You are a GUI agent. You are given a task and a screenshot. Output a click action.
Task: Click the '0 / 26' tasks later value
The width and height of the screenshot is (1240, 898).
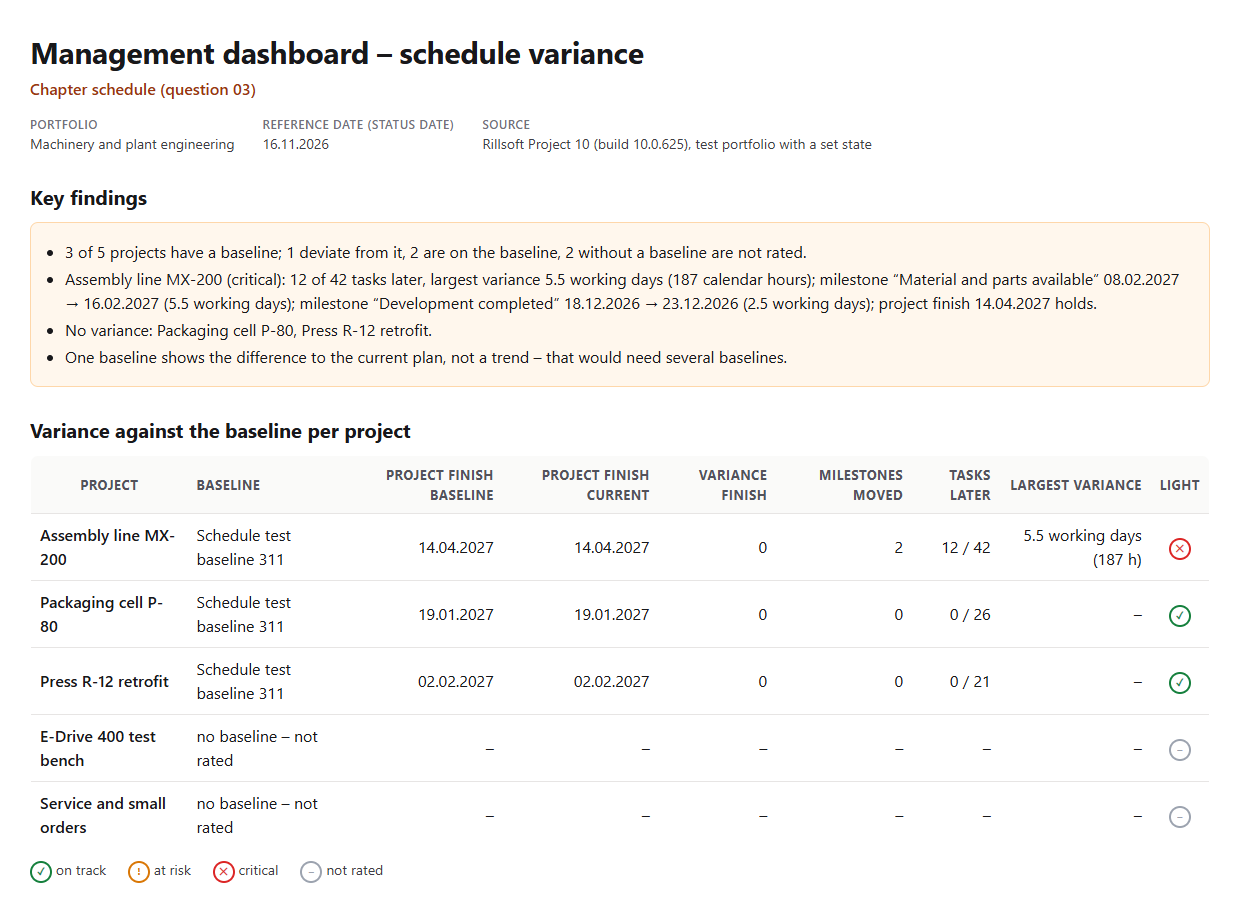click(x=970, y=615)
